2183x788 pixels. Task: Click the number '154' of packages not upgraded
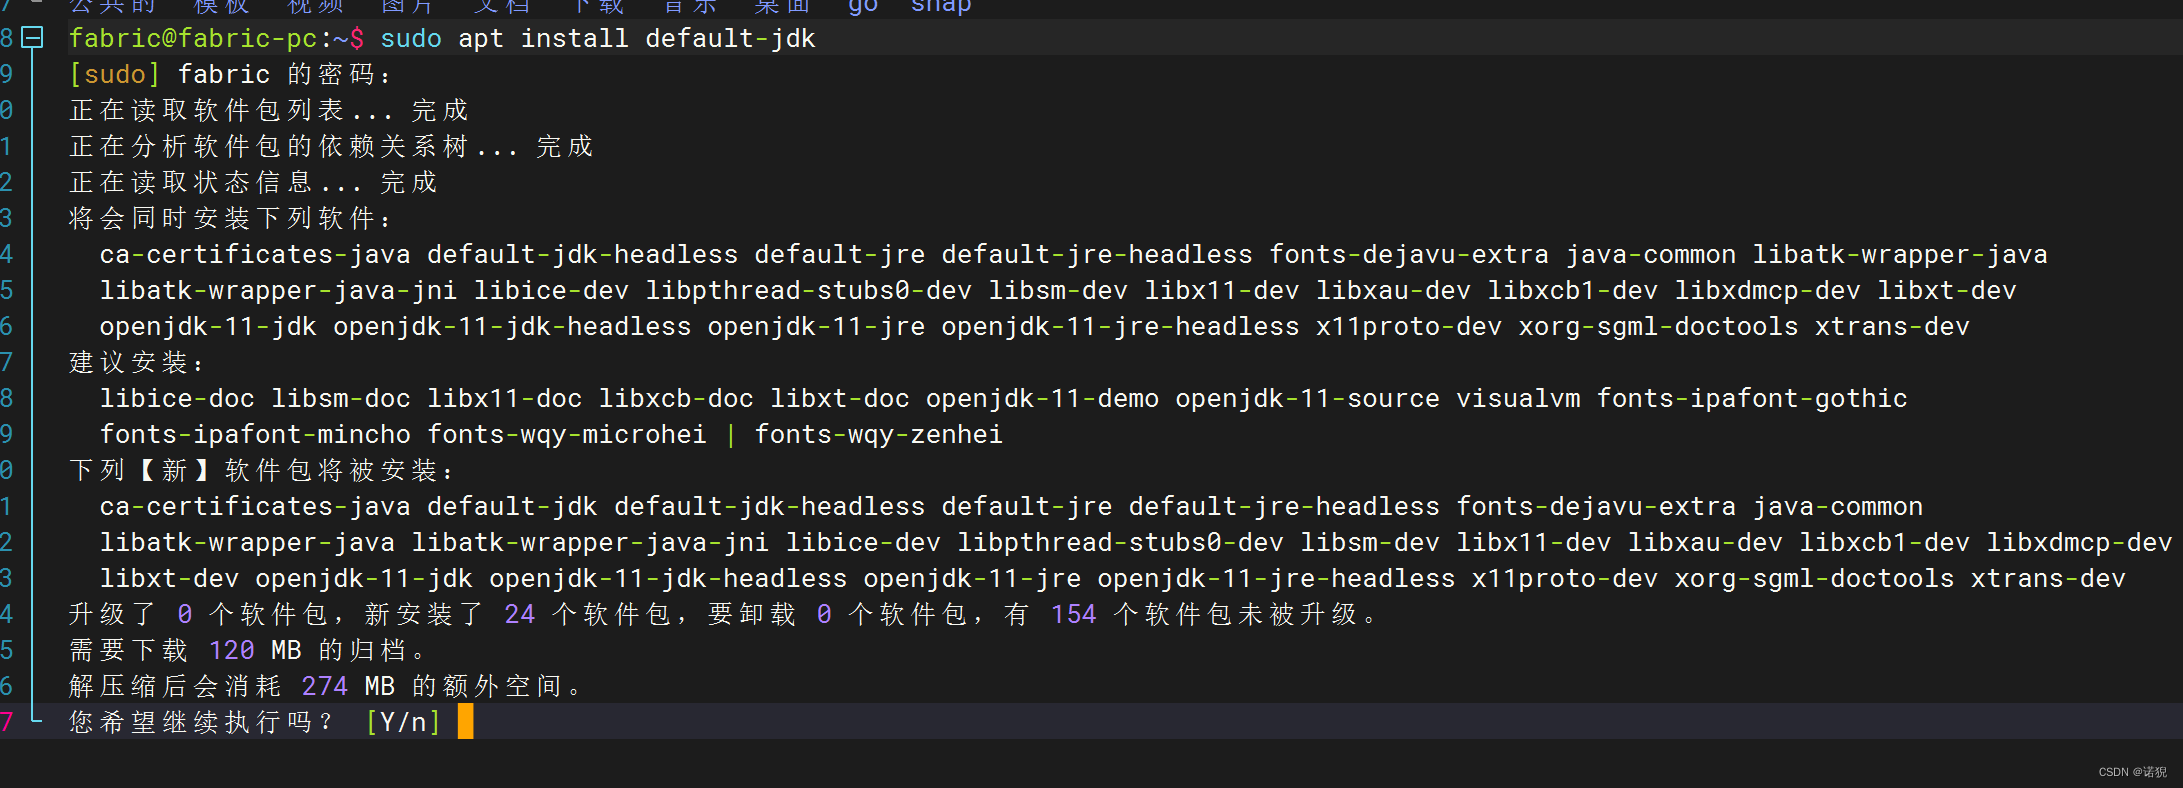point(1073,615)
